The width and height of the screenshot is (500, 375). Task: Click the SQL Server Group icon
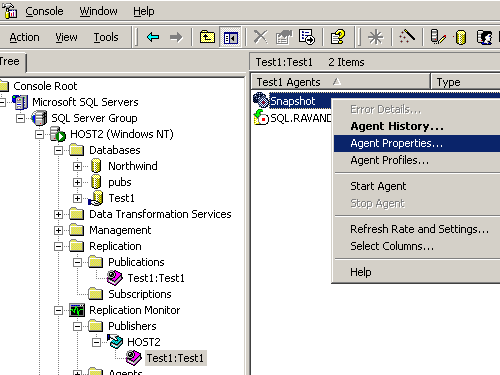coord(39,118)
